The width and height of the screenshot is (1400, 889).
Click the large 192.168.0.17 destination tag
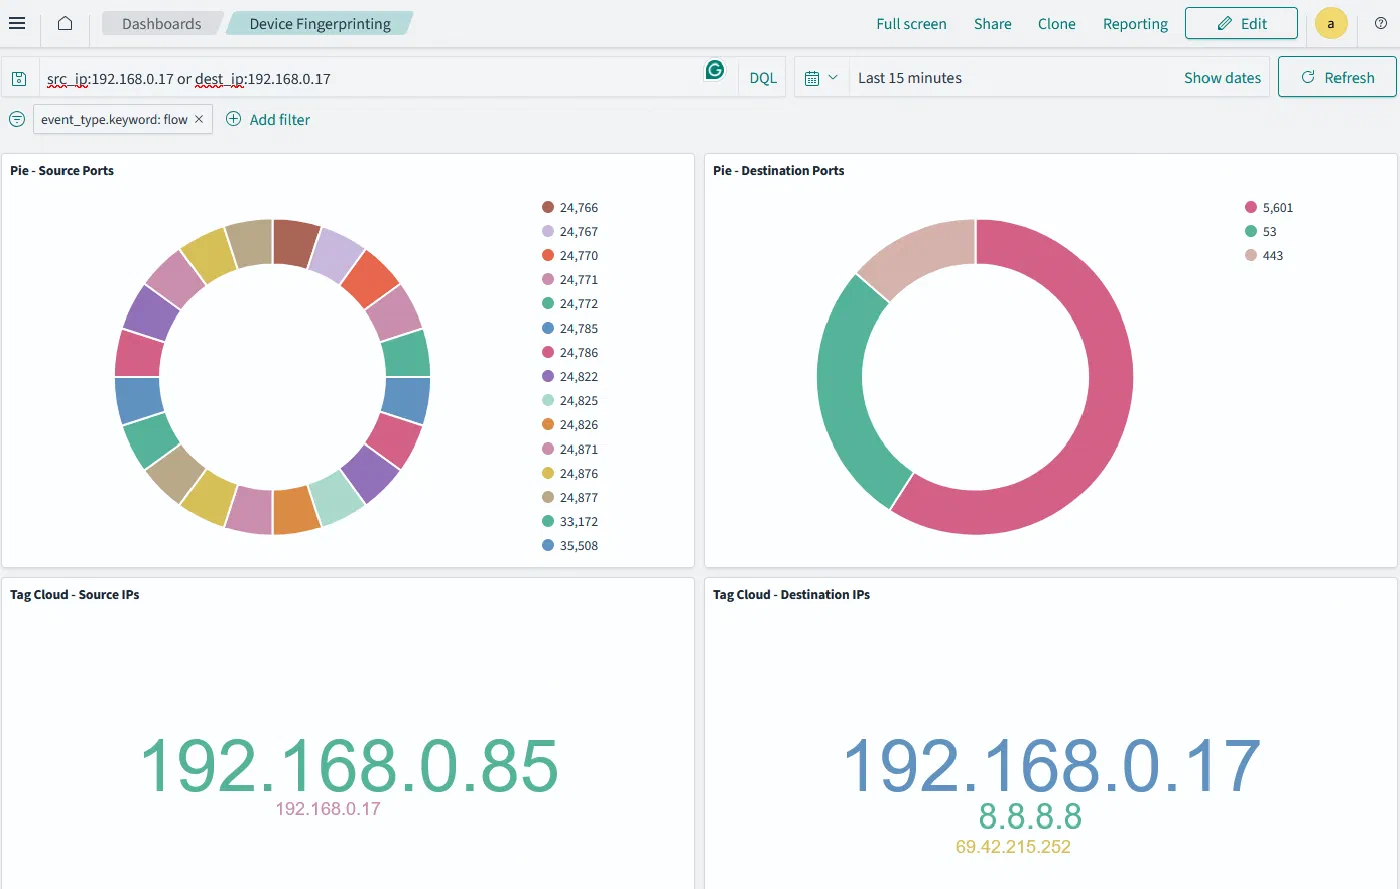(x=1051, y=766)
